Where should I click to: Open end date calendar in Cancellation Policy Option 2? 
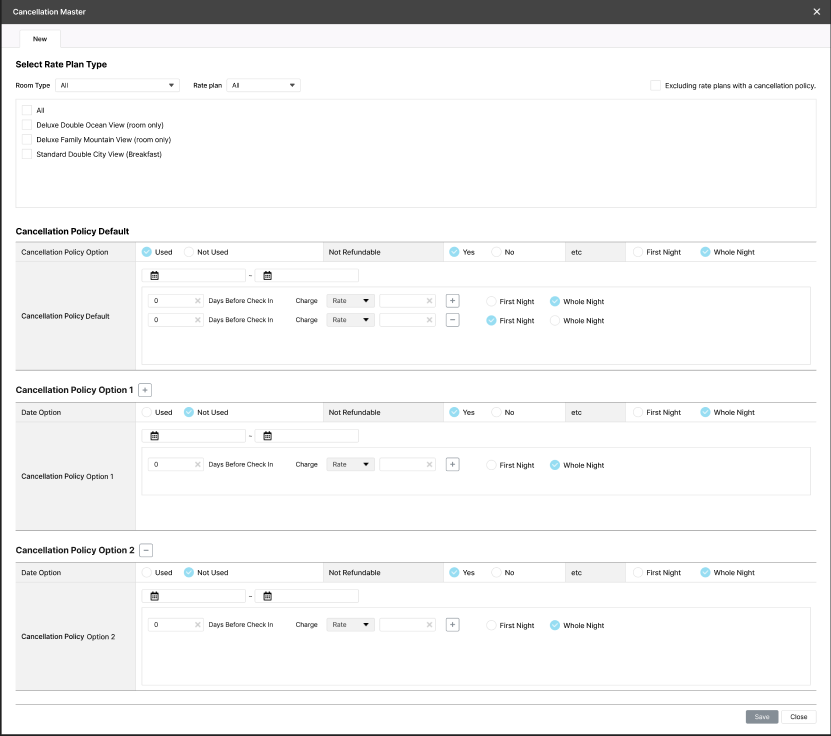[x=267, y=596]
